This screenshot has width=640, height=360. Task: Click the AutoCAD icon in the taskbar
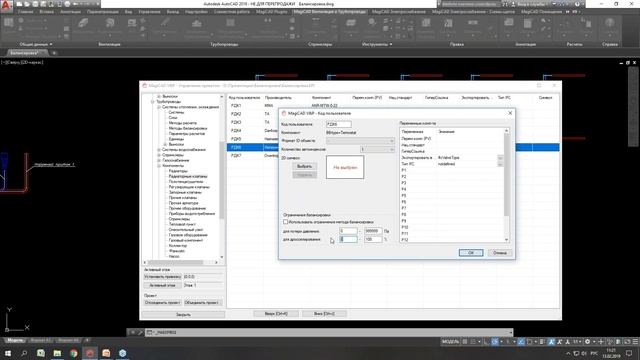coord(90,353)
